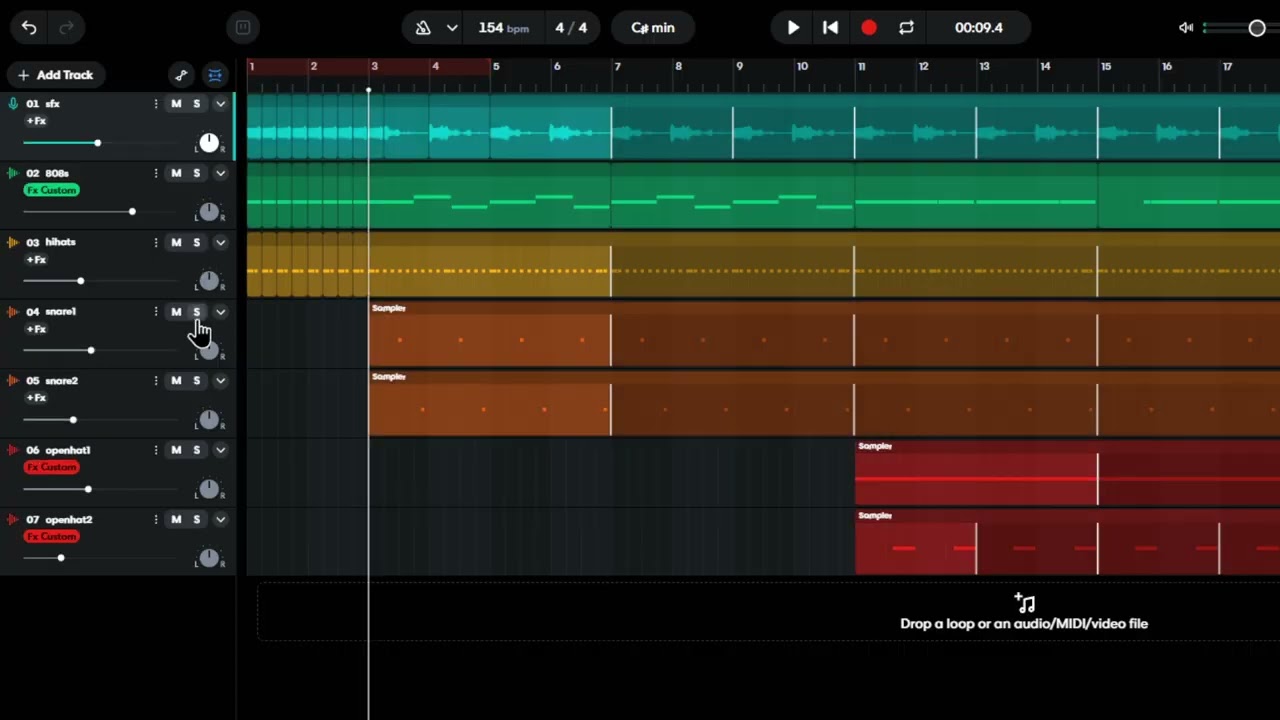
Task: Open the three-dot menu on the 05 snare2 track
Action: click(155, 381)
